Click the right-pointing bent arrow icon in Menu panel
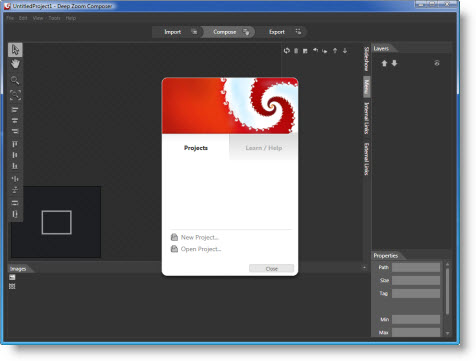The width and height of the screenshot is (476, 361). [x=325, y=51]
